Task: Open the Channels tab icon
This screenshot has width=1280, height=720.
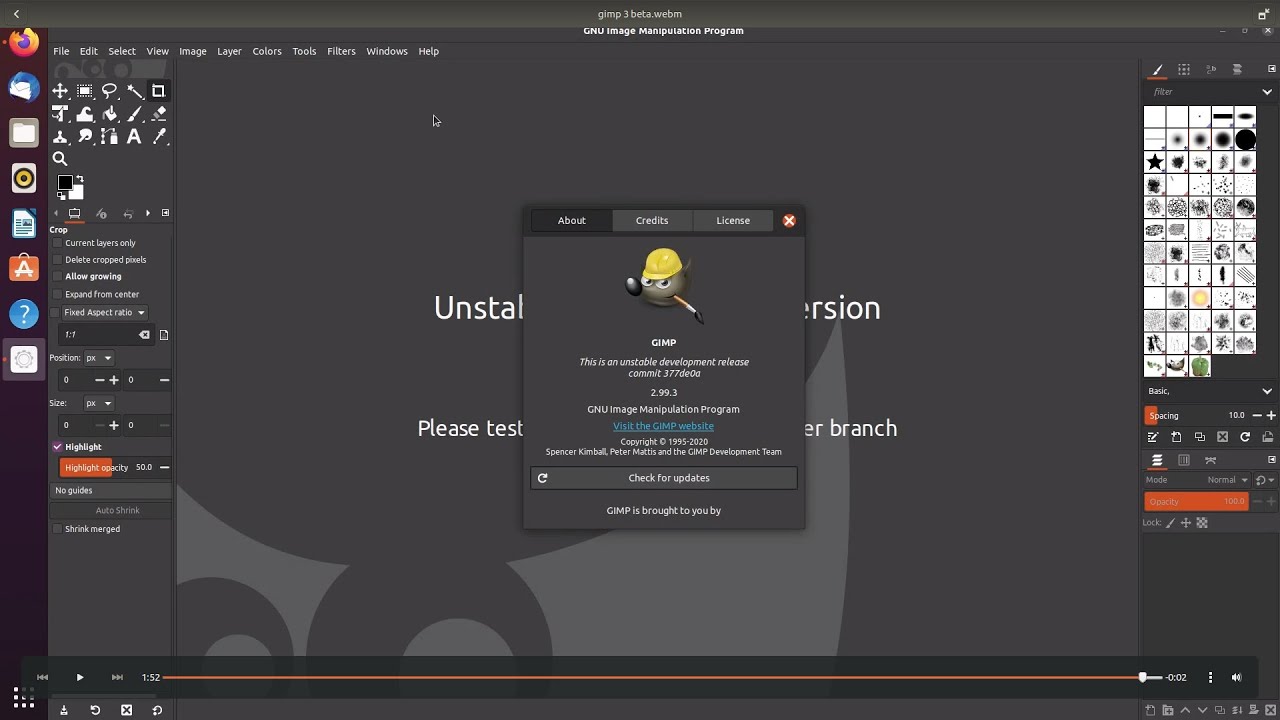Action: tap(1184, 460)
